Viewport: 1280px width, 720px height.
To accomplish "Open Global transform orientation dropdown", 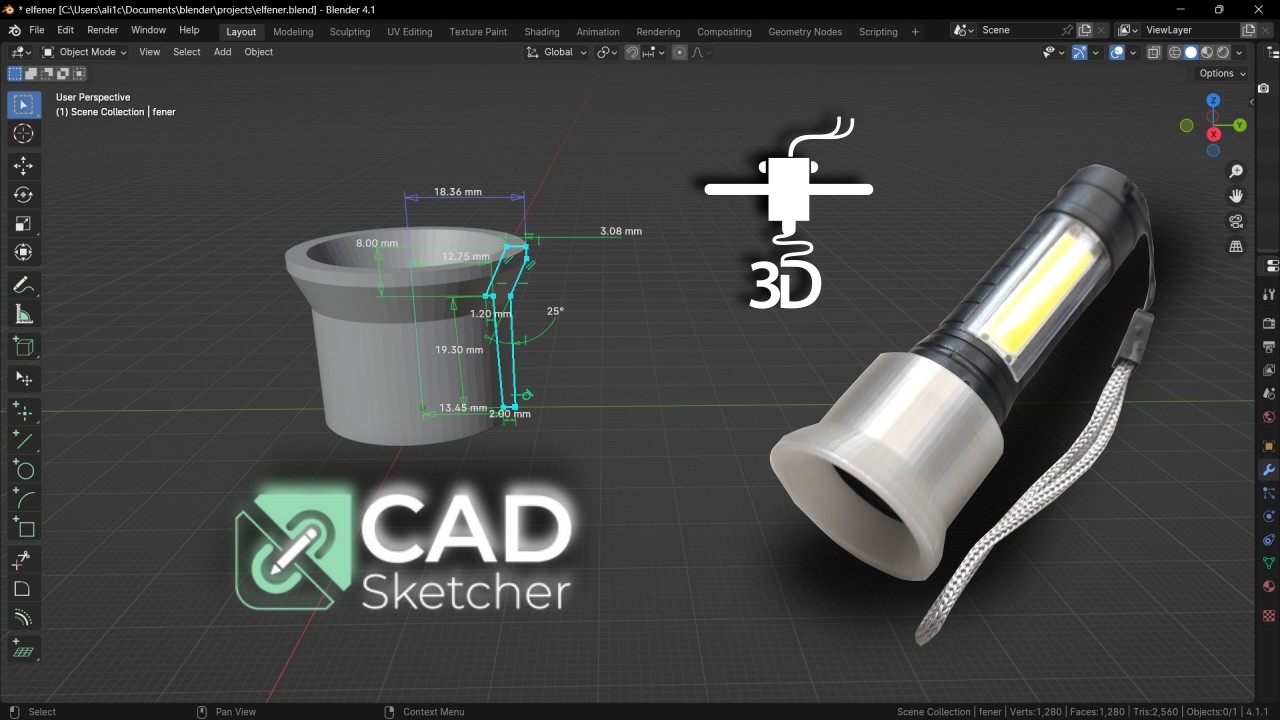I will [557, 52].
